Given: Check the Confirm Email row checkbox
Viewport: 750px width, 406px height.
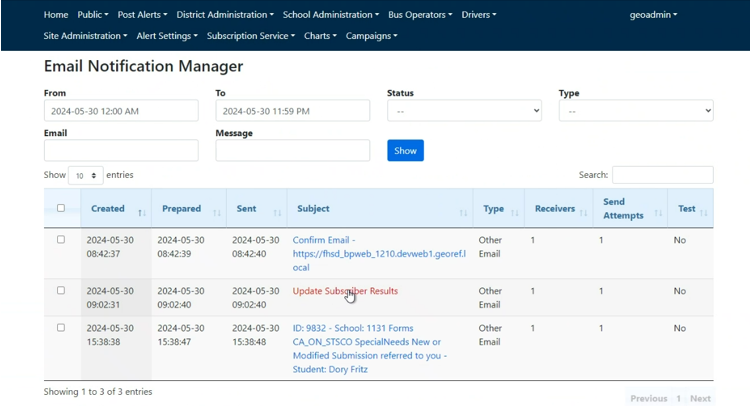Looking at the screenshot, I should 61,240.
